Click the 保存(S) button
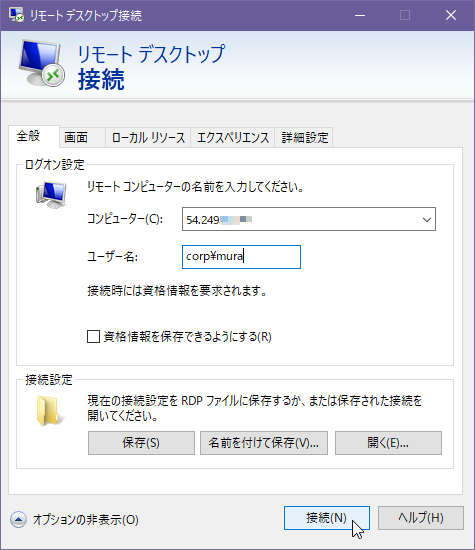Viewport: 475px width, 550px height. tap(141, 443)
